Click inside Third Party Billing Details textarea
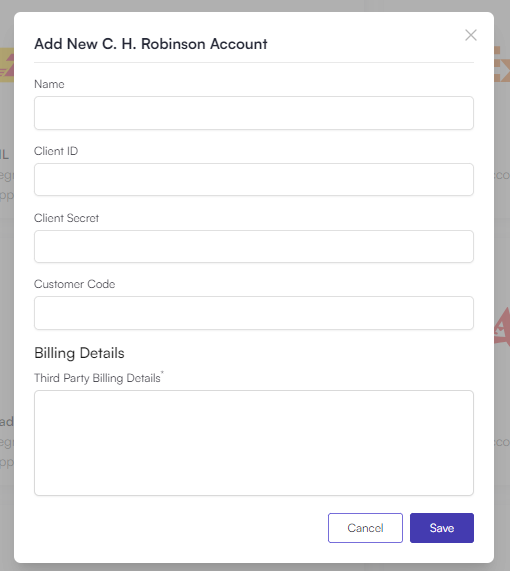This screenshot has height=571, width=510. 254,443
